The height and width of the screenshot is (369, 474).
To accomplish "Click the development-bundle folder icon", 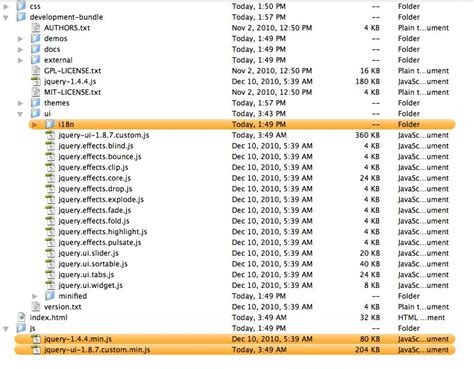I will 21,17.
